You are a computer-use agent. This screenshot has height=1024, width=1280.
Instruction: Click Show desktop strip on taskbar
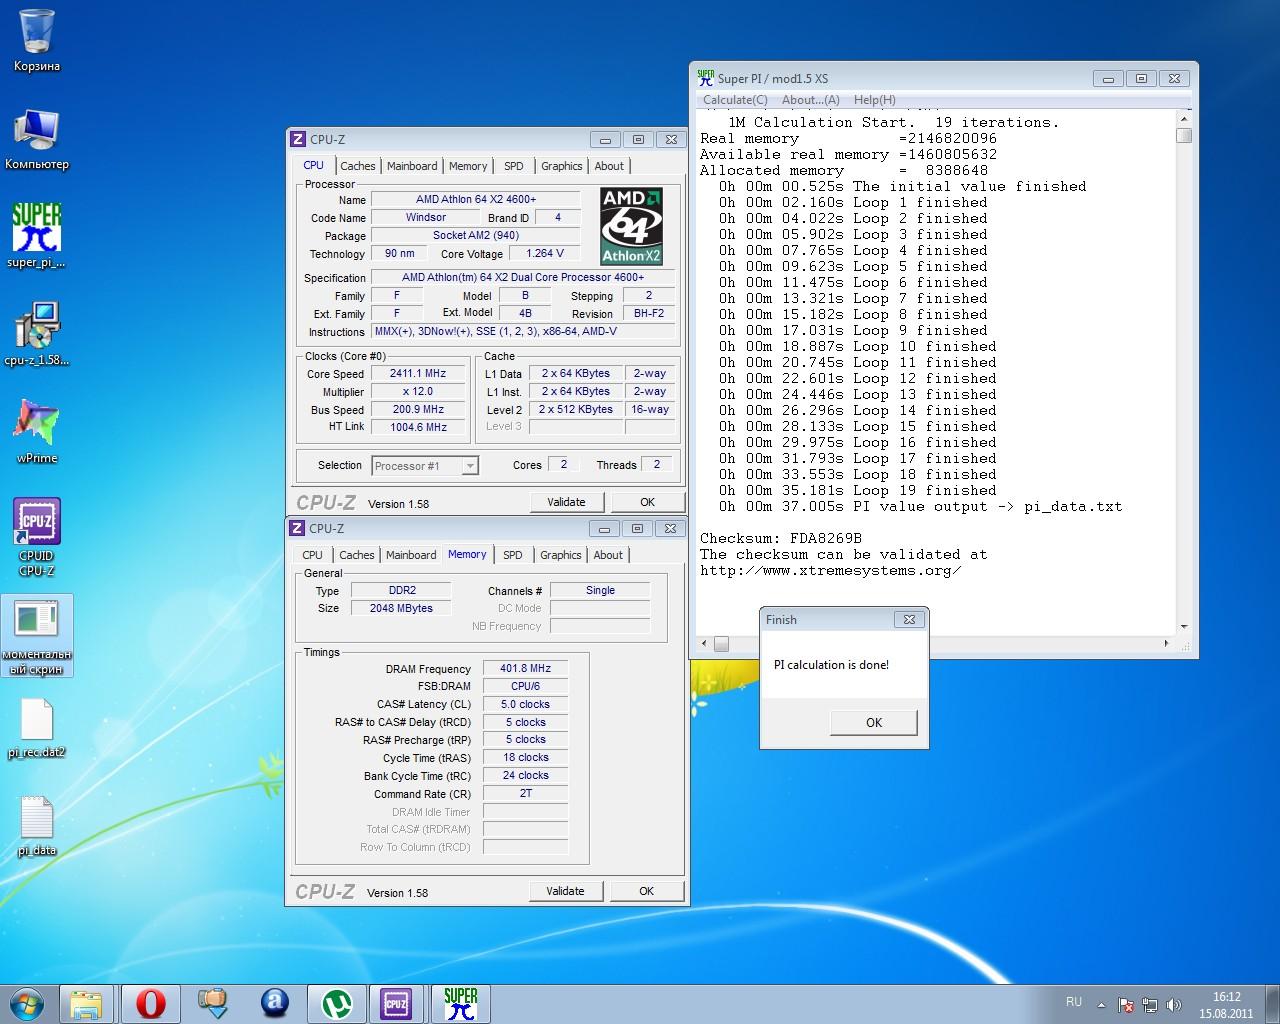click(x=1273, y=1004)
